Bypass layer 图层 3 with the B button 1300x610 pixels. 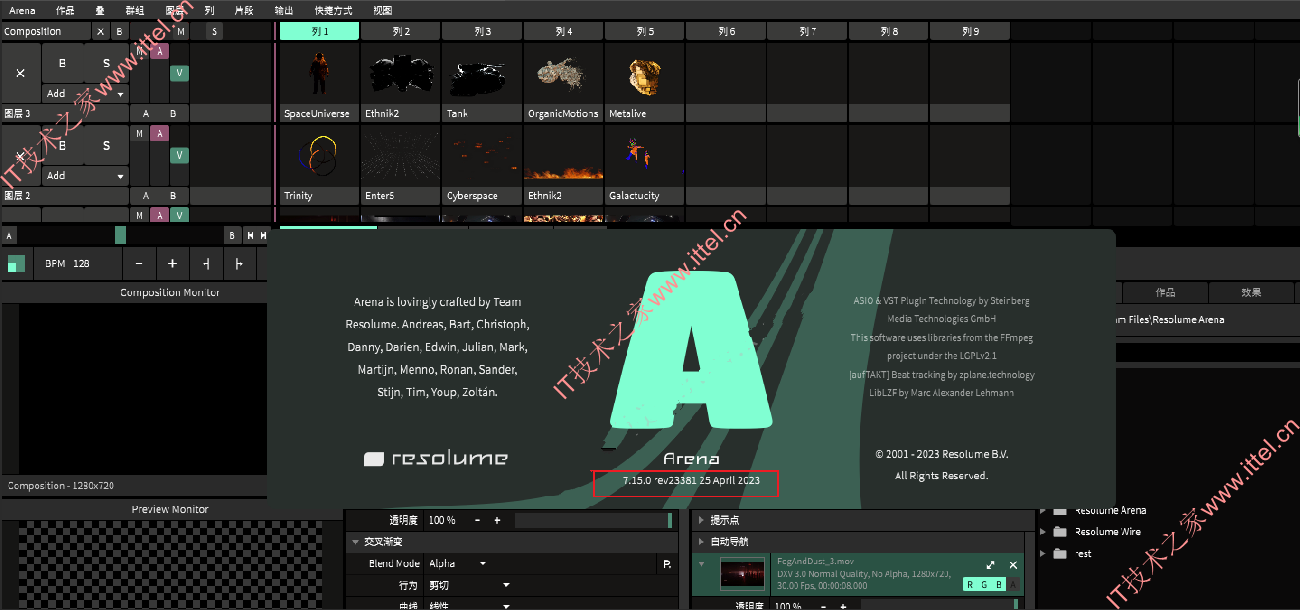(x=62, y=63)
